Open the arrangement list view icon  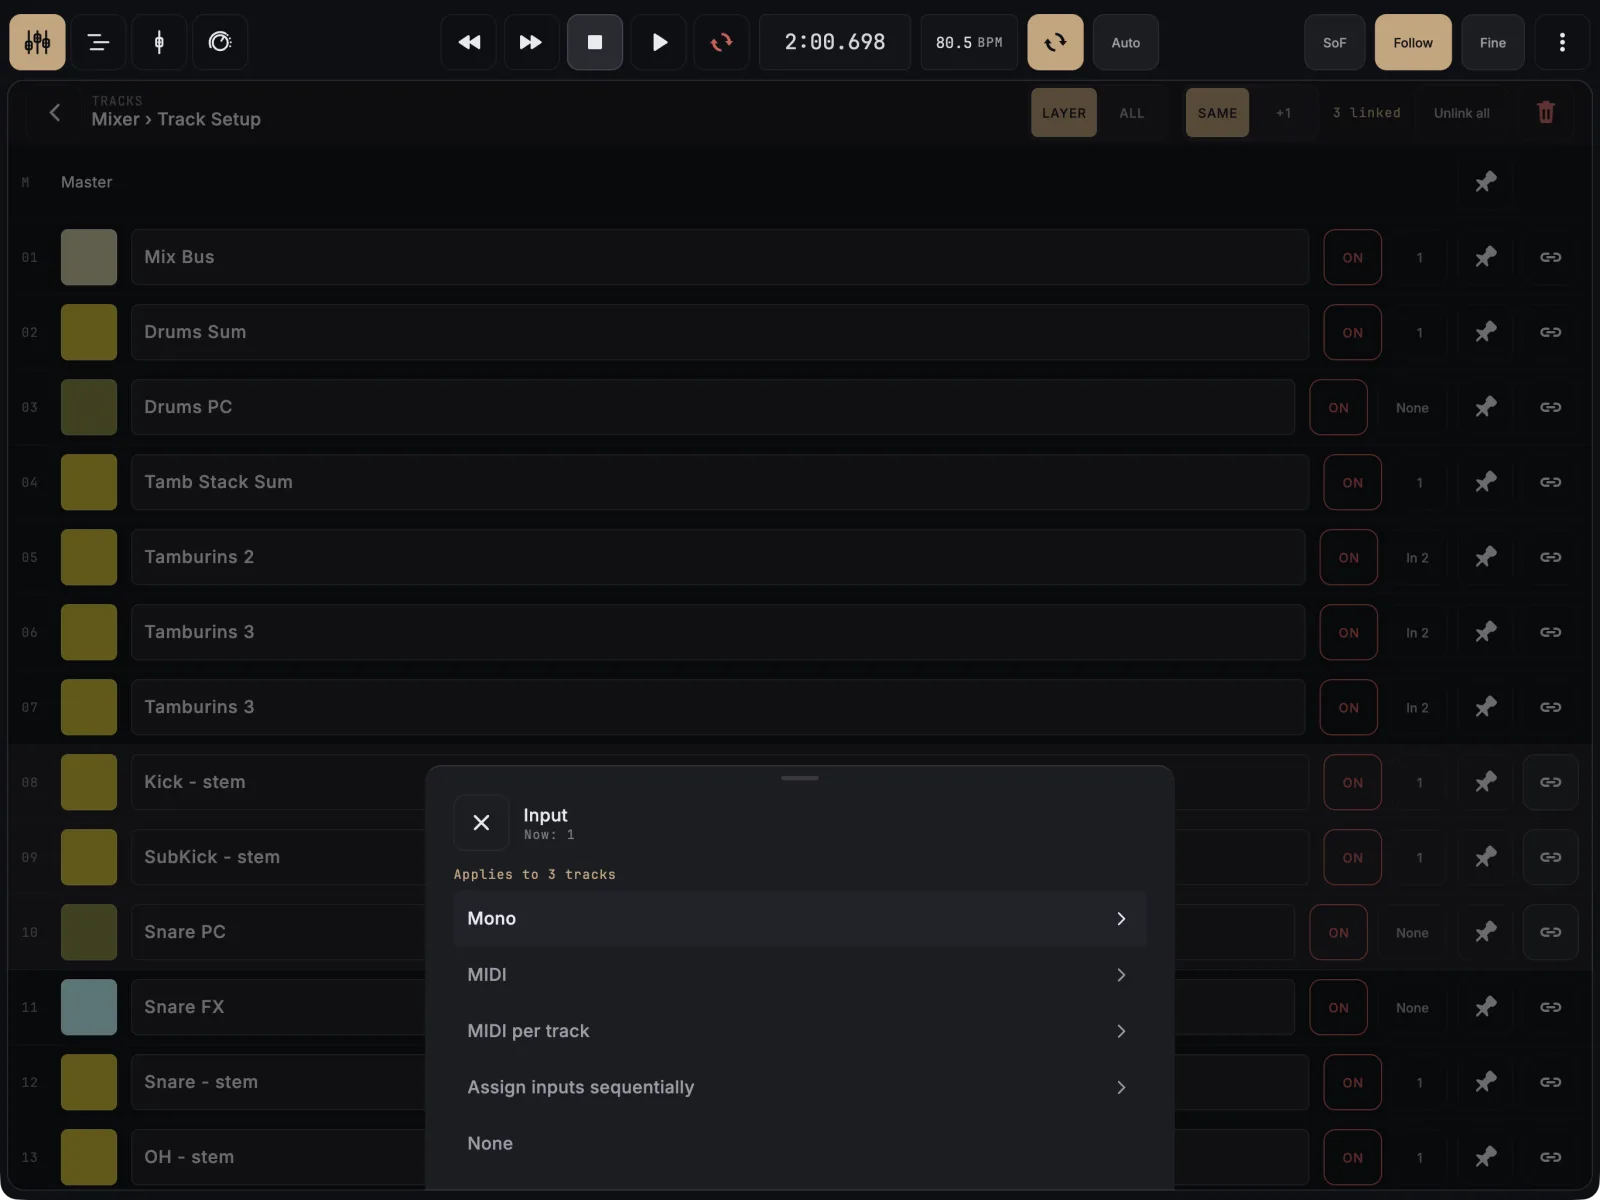click(x=98, y=42)
